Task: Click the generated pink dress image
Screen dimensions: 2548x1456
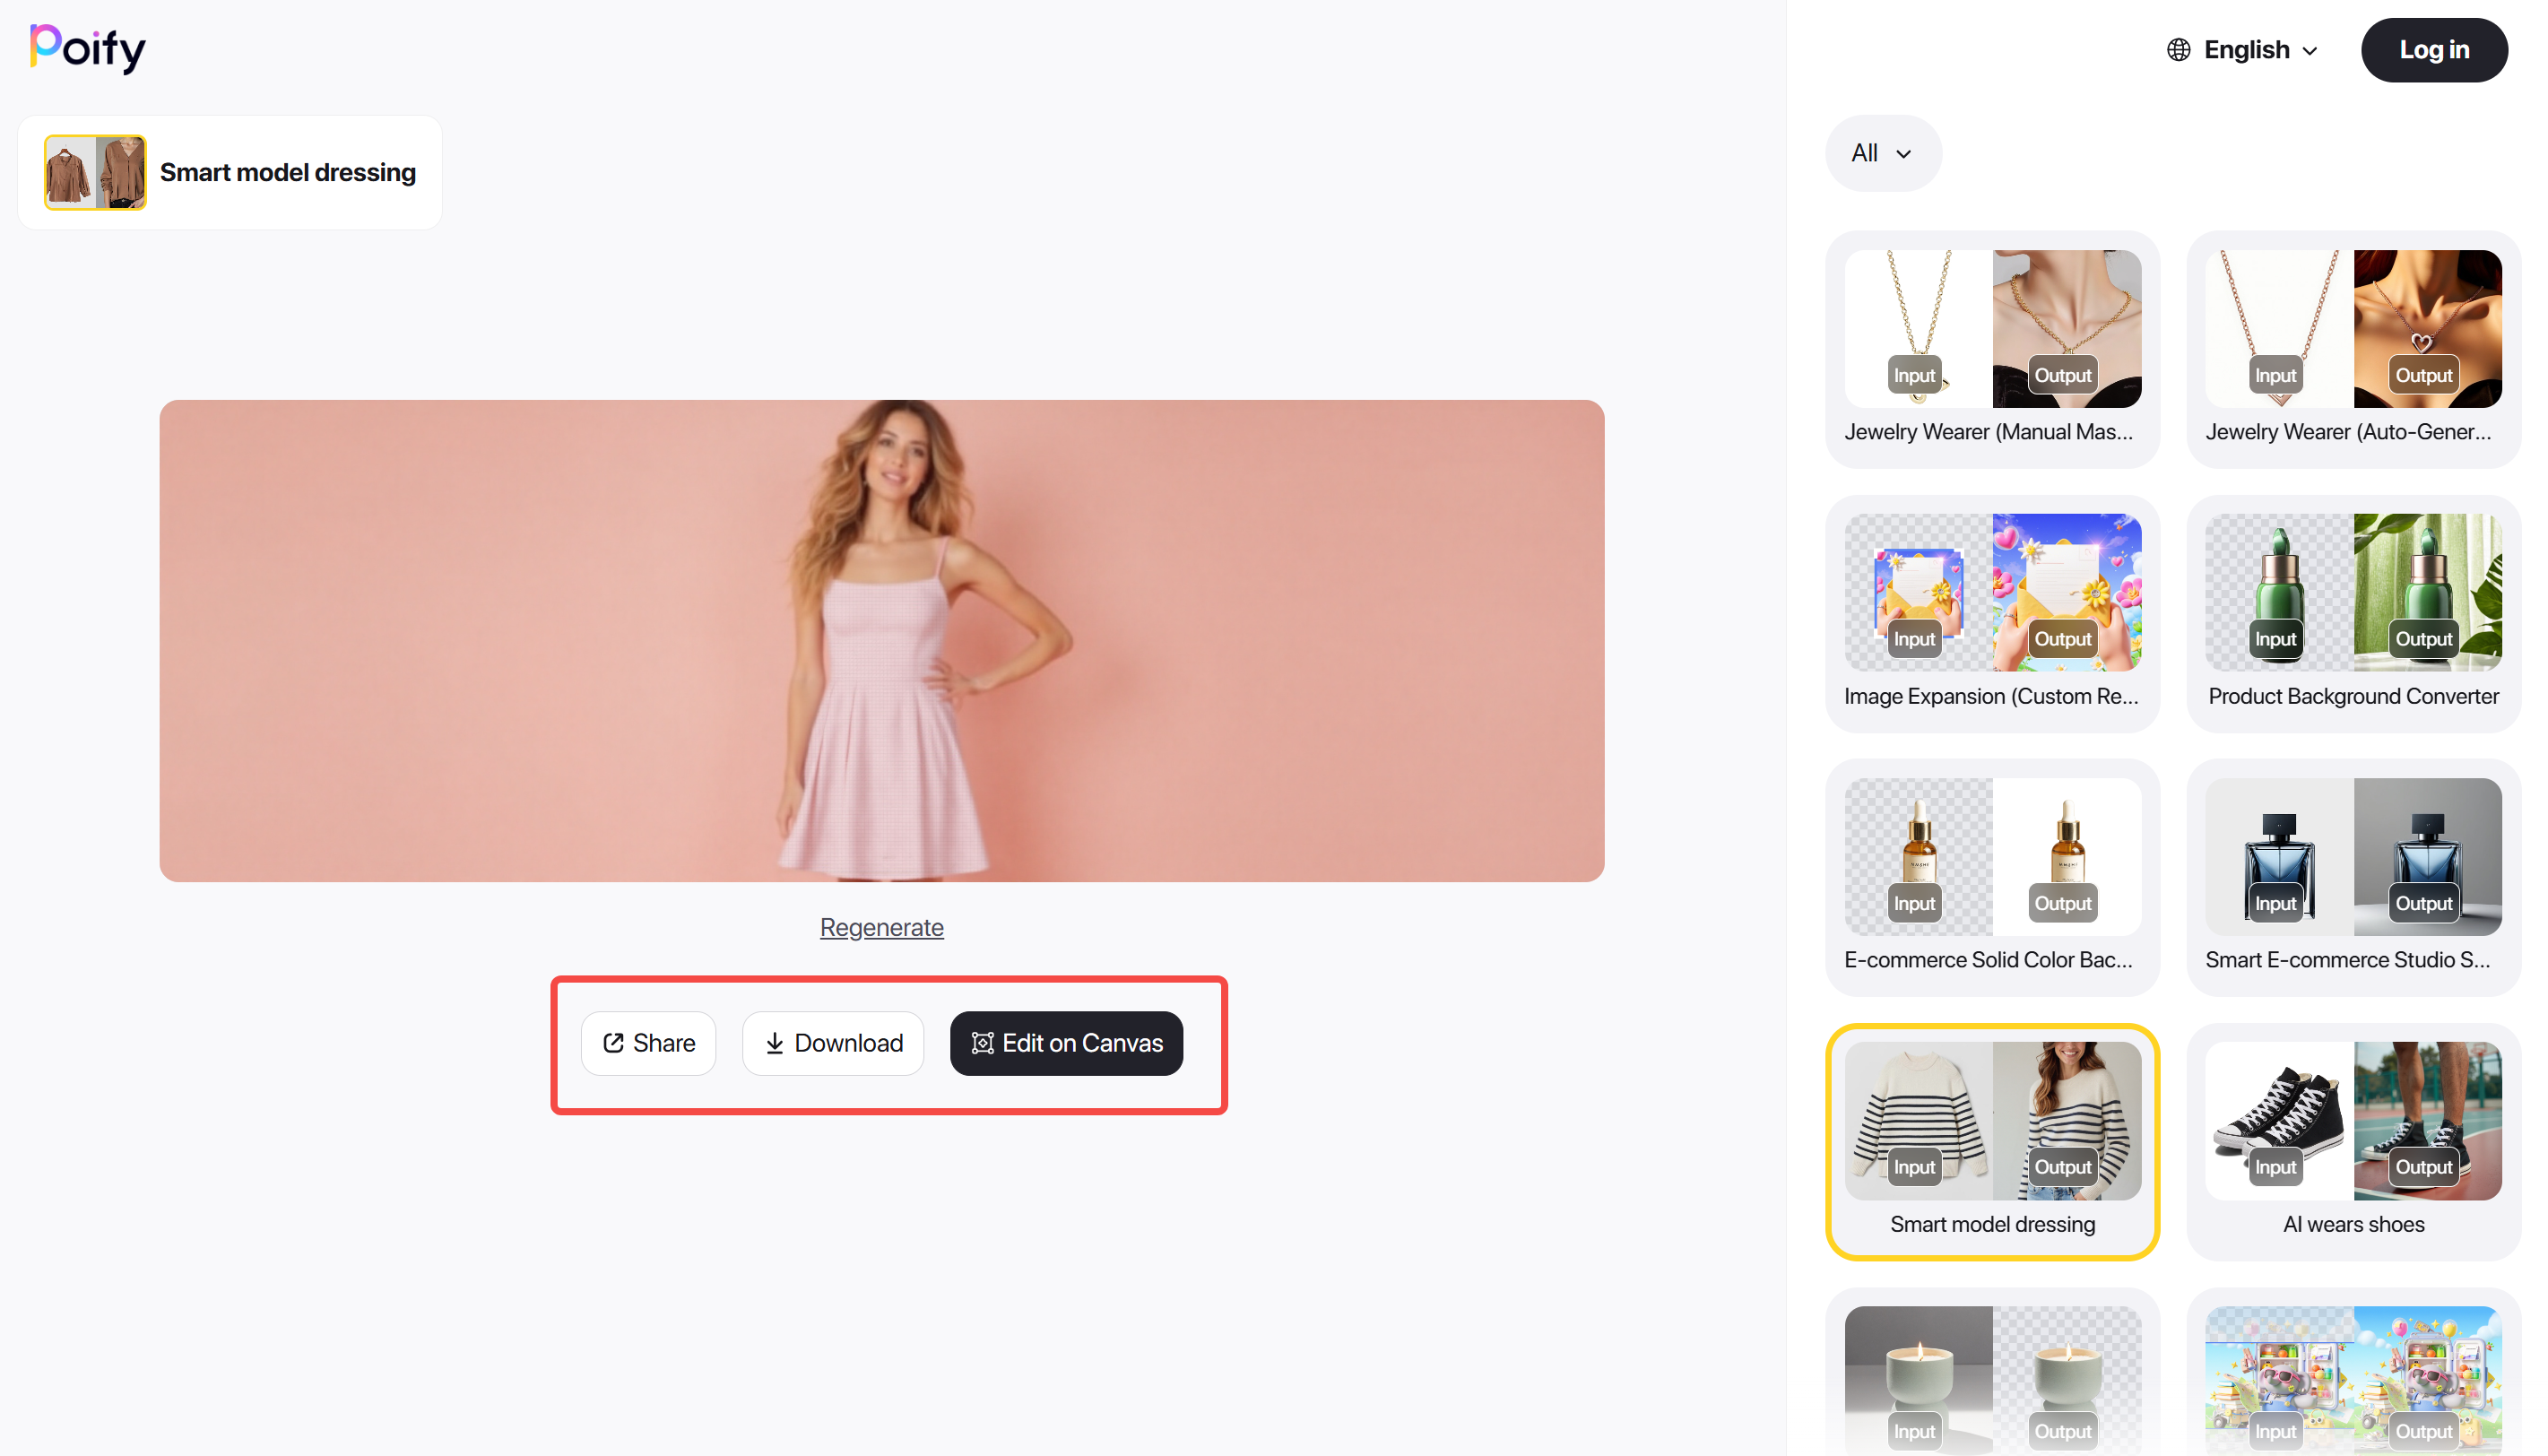Action: 881,640
